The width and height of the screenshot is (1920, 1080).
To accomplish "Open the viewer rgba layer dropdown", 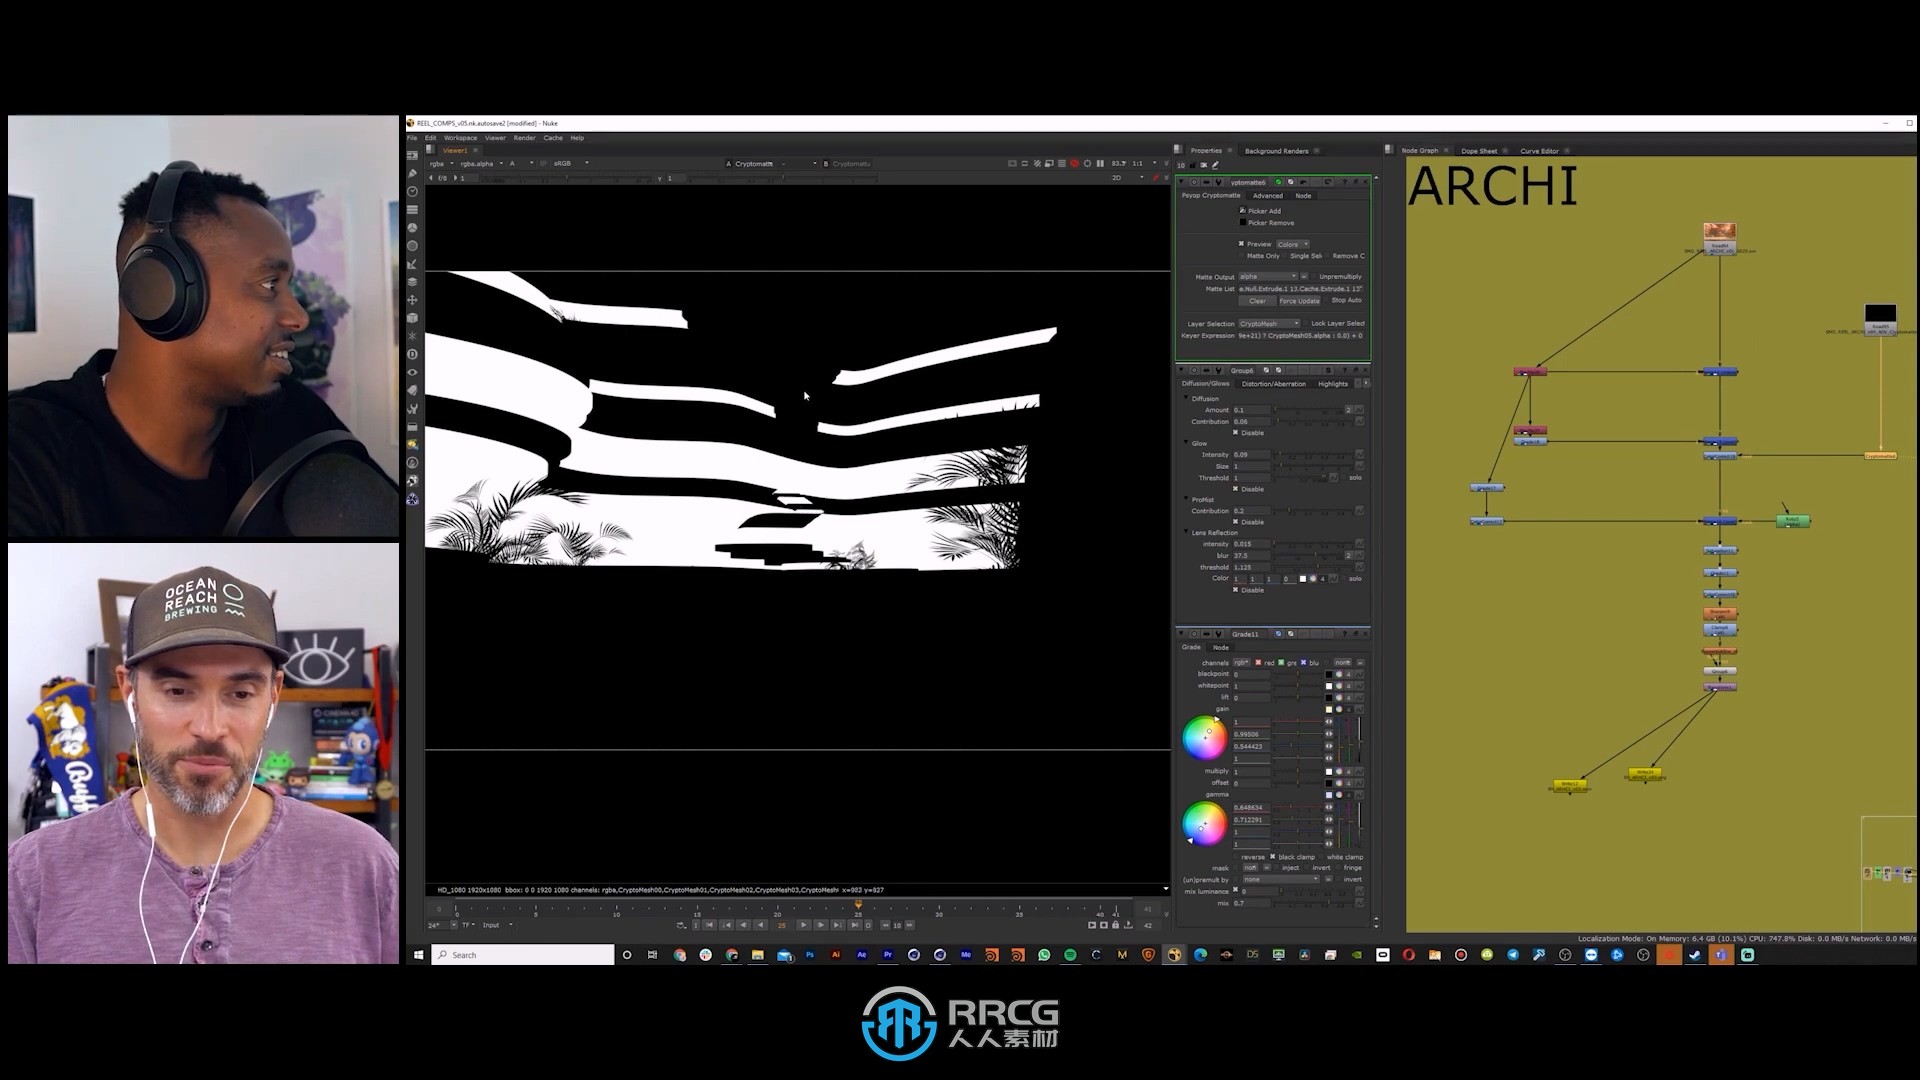I will 441,164.
